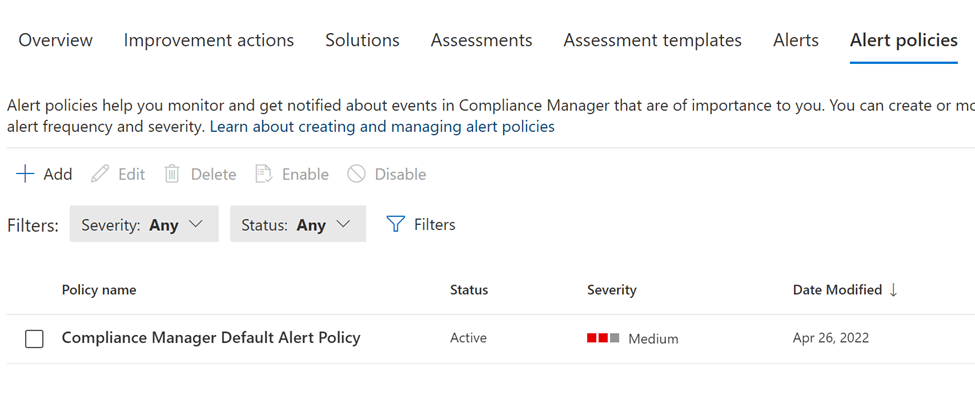Click the Disable label text
Image resolution: width=975 pixels, height=420 pixels.
coord(400,174)
